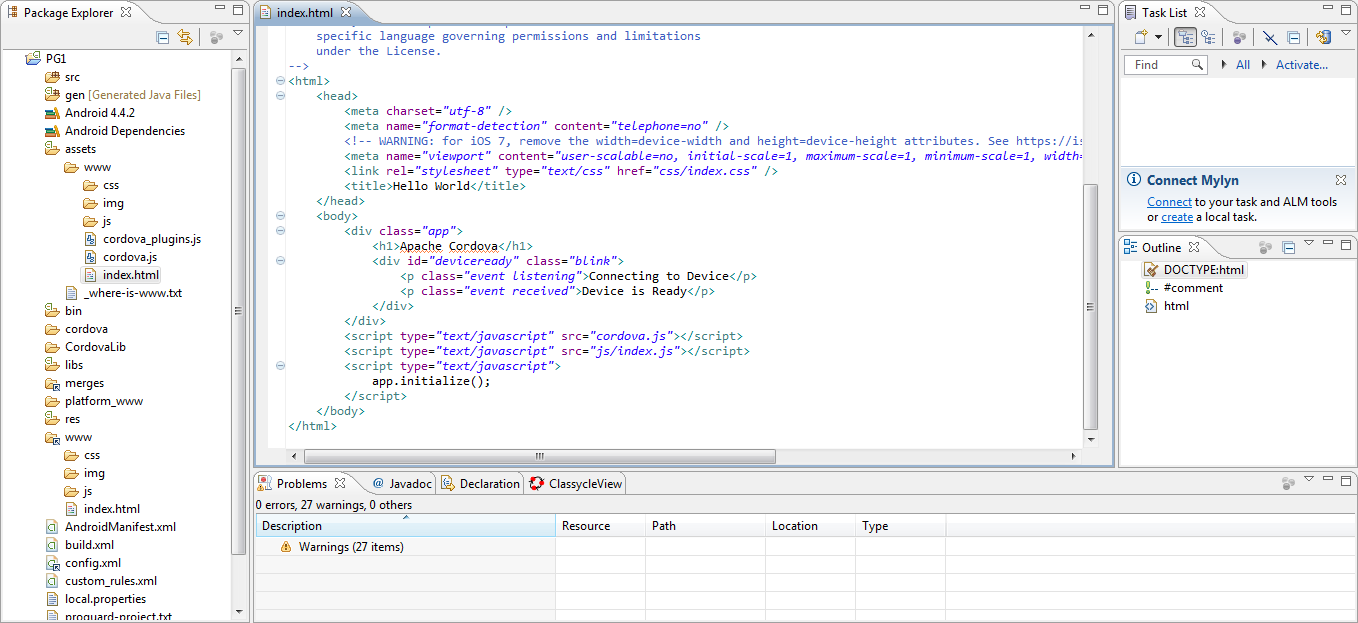Click the Resource column header
The height and width of the screenshot is (623, 1358).
click(x=600, y=526)
